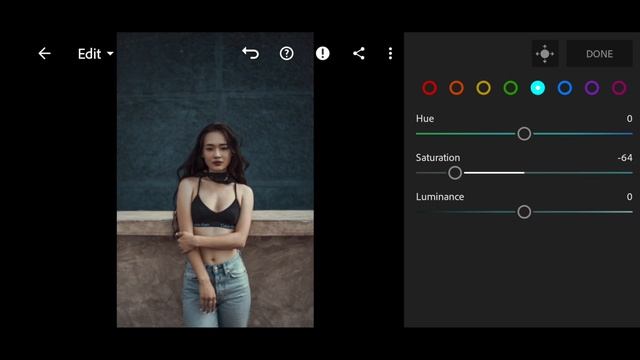Open the Edit mode dropdown

point(96,53)
